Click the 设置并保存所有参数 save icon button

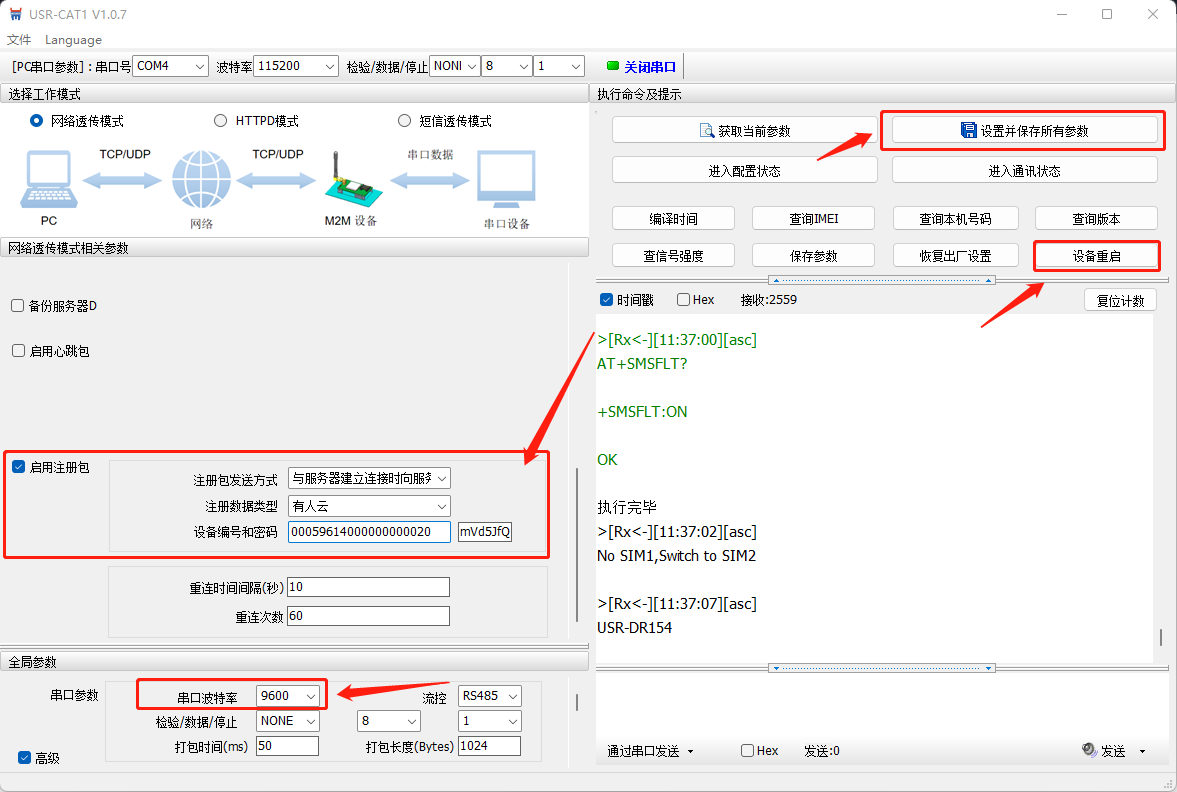click(1024, 131)
